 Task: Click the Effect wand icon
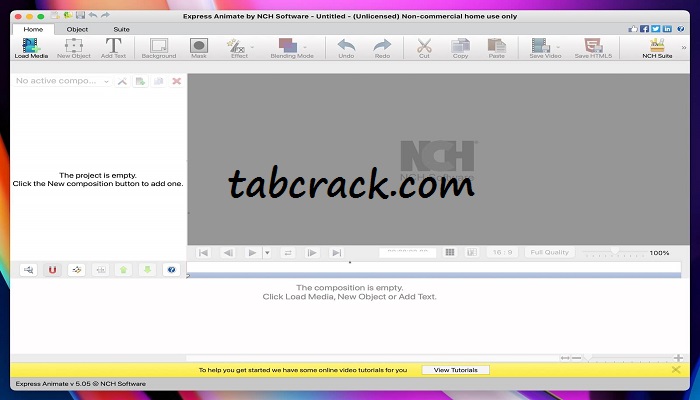pos(236,46)
